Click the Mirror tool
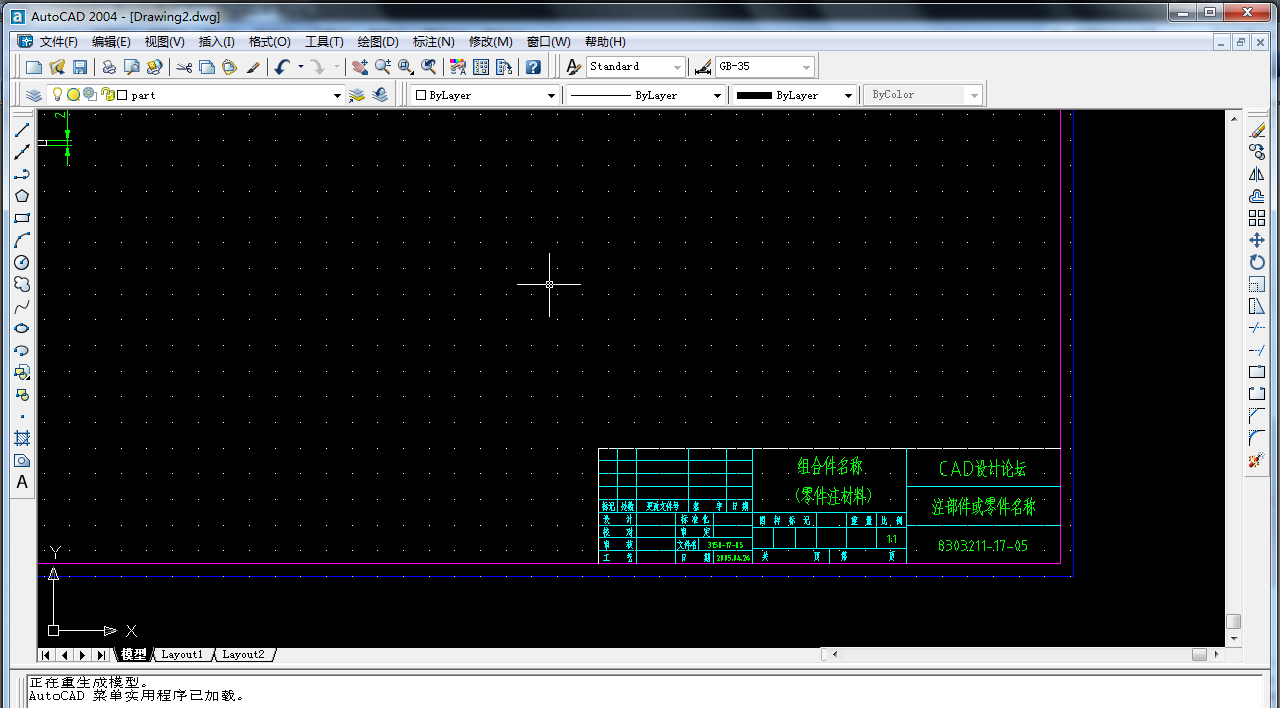1280x708 pixels. 1257,174
